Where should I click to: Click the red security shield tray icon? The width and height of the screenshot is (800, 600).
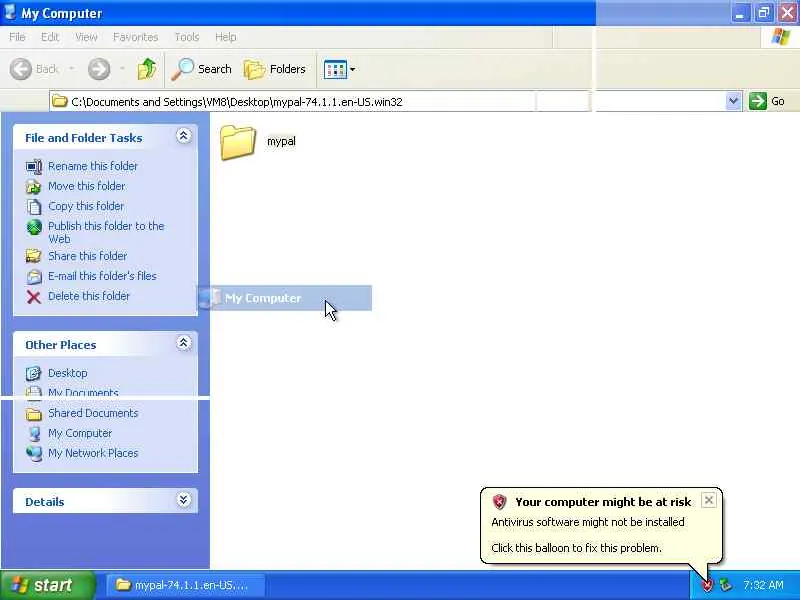pyautogui.click(x=707, y=585)
